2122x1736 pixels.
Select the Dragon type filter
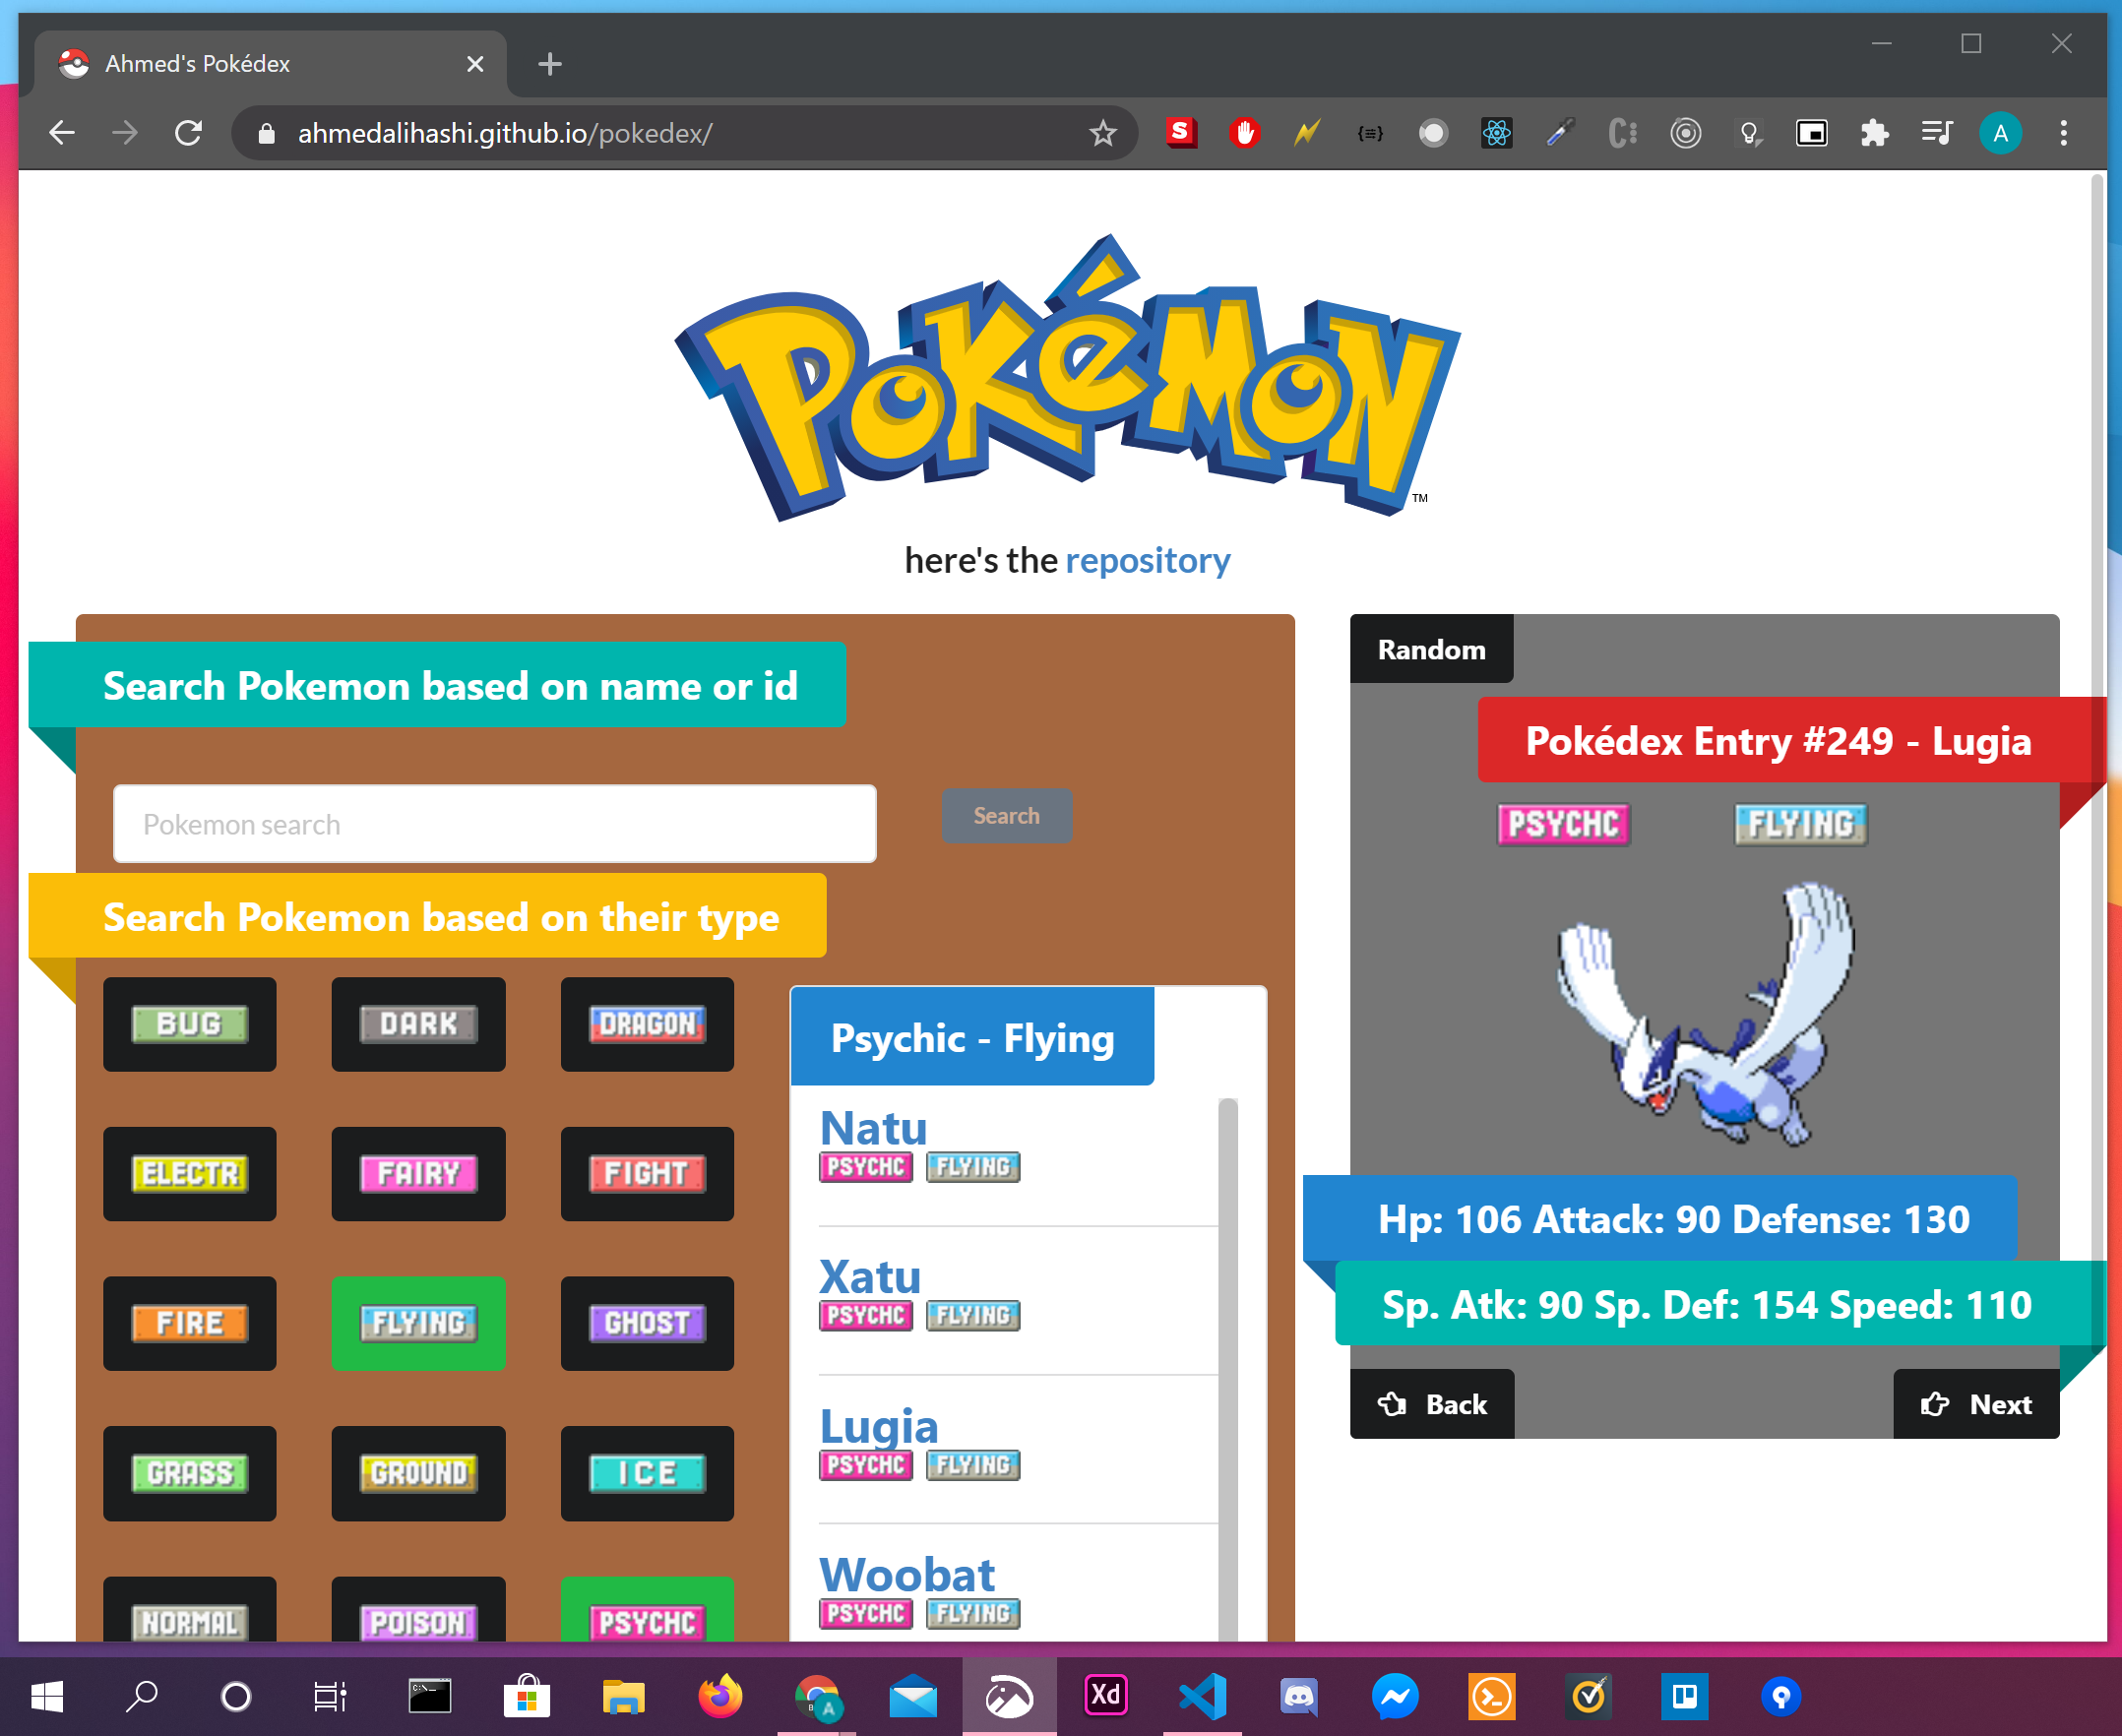647,1024
